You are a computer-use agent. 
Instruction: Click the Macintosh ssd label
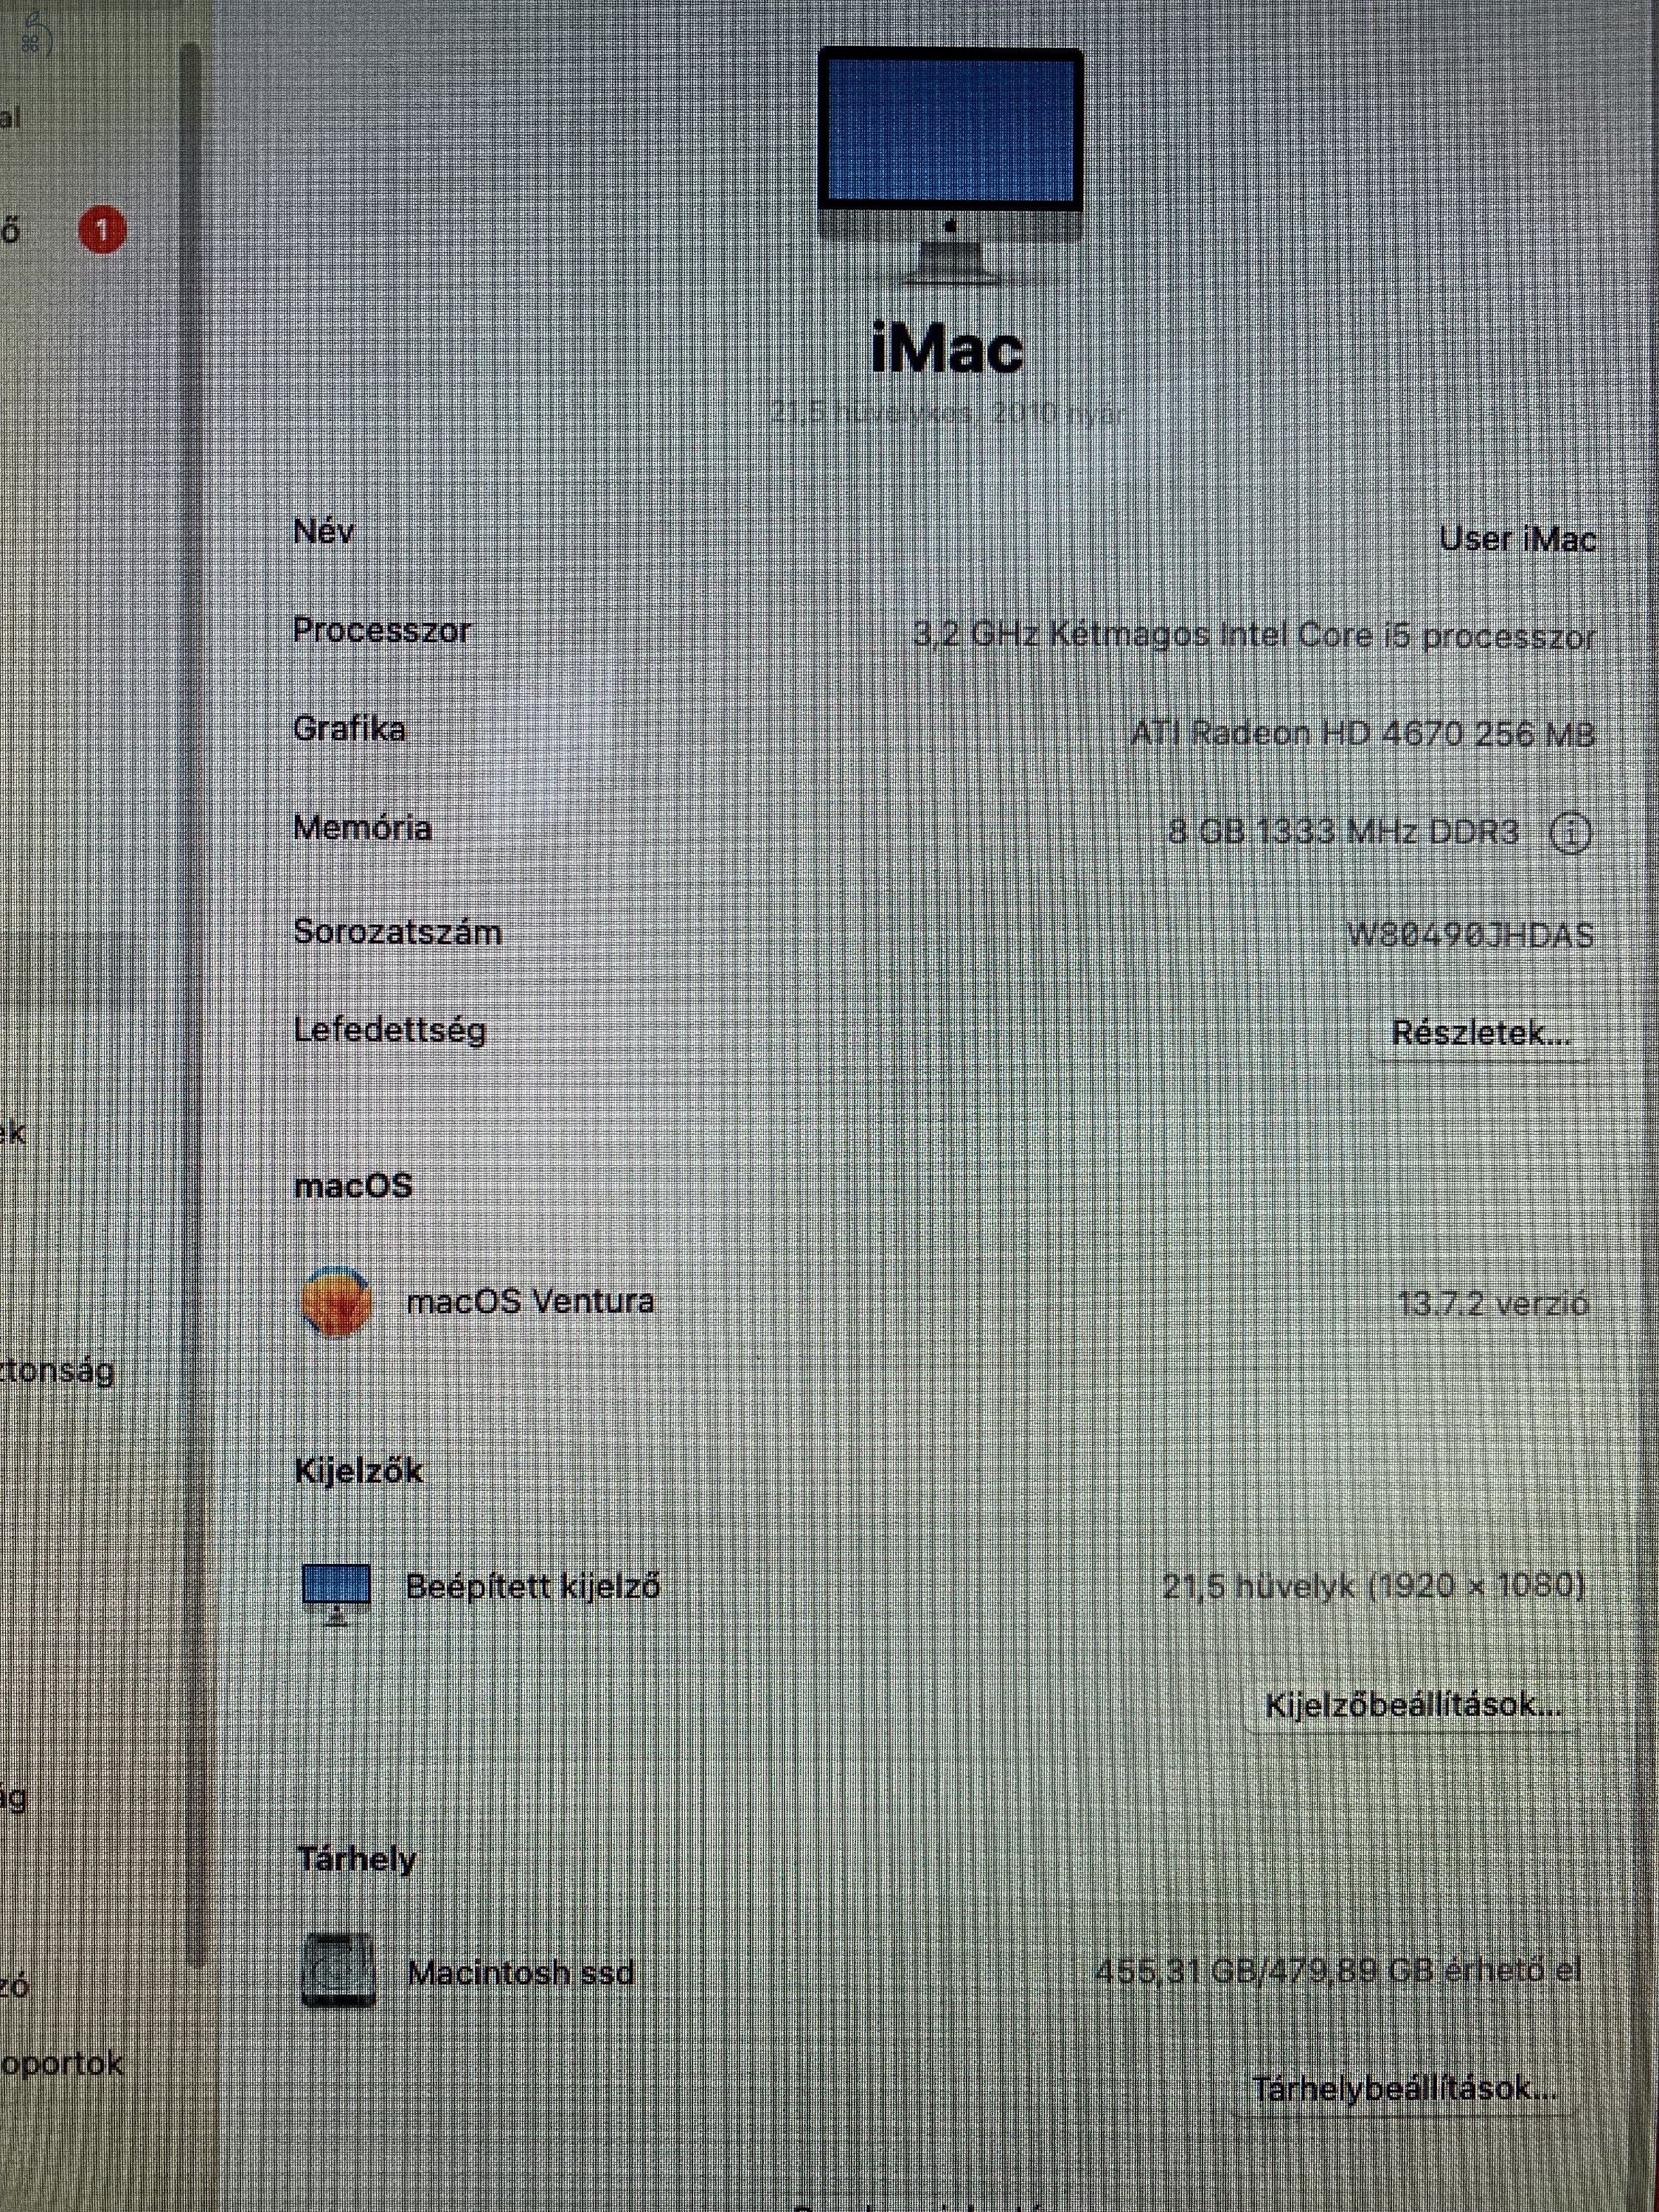pos(521,1972)
